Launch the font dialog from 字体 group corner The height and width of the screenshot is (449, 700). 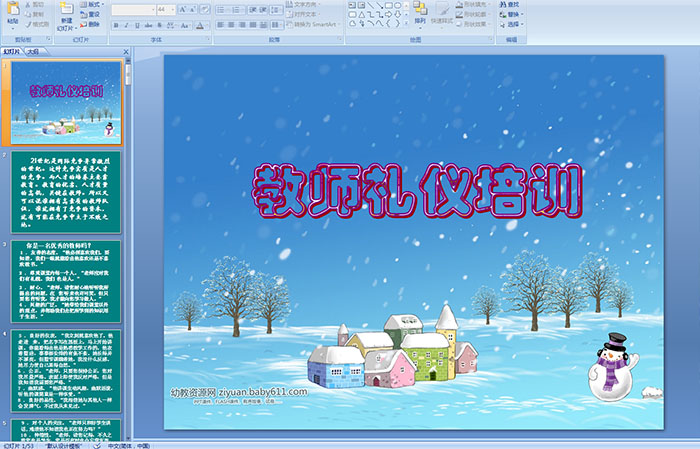pos(208,40)
